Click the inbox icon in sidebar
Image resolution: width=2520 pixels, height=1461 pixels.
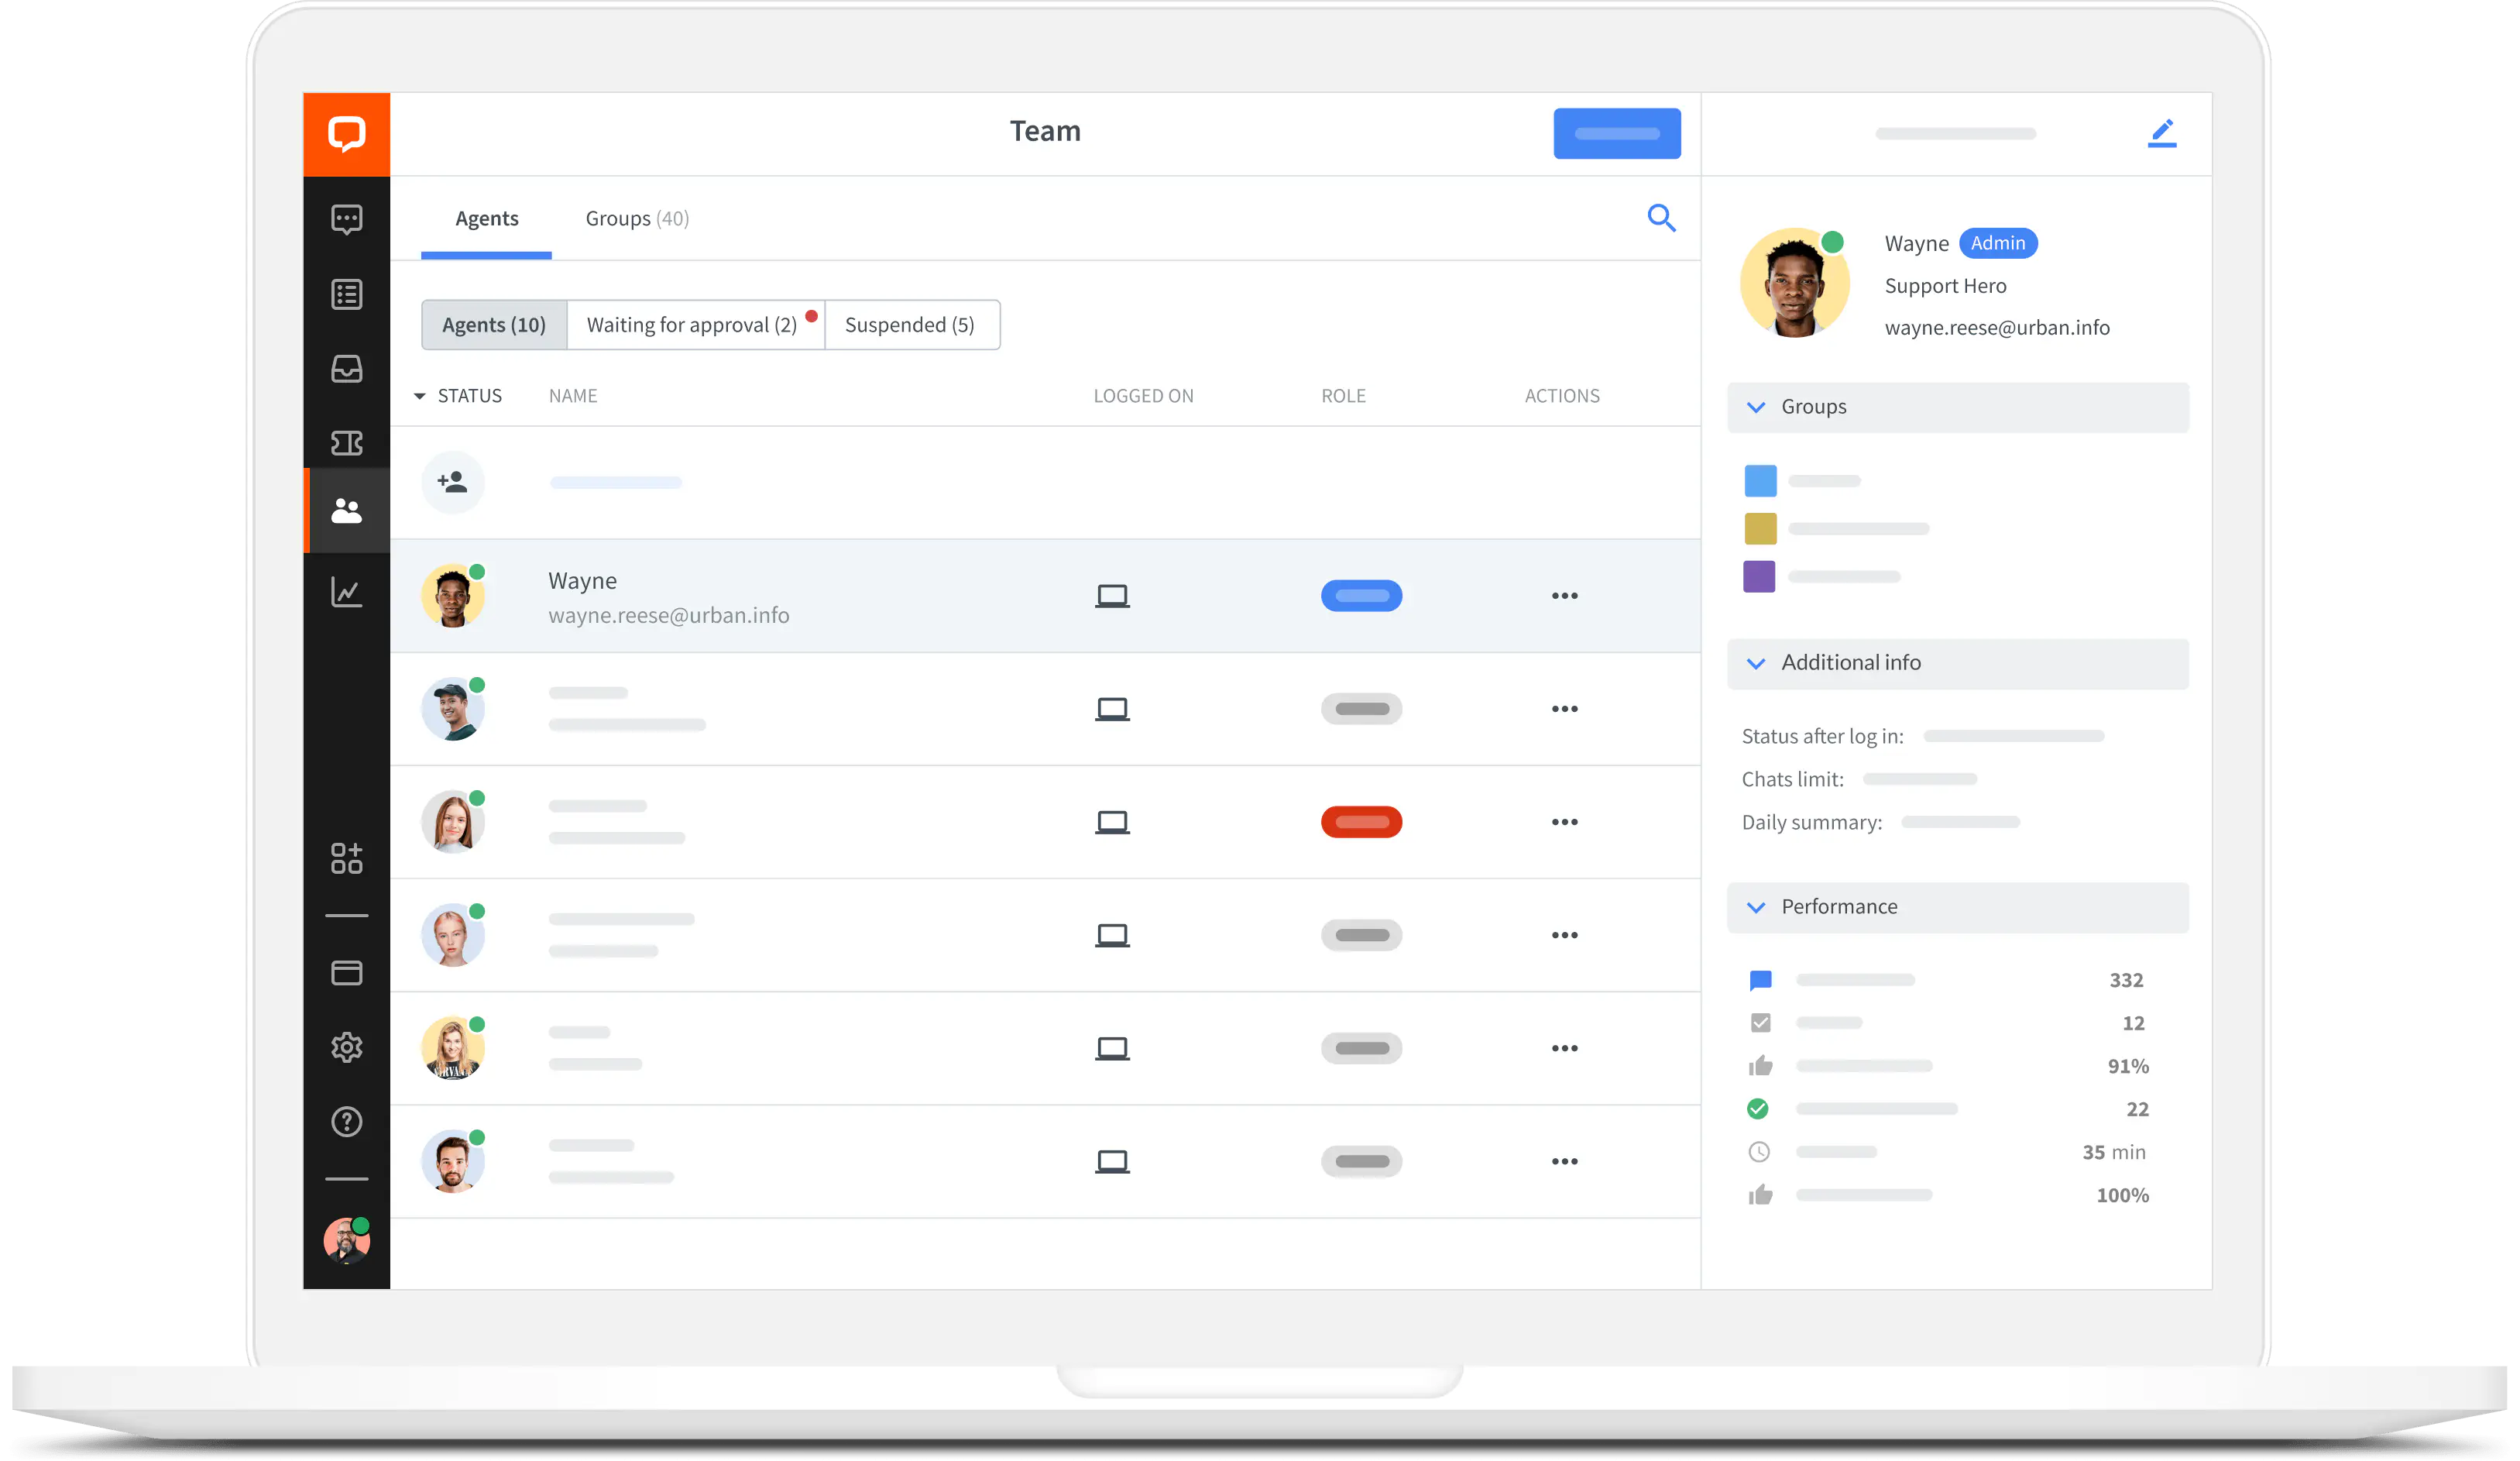coord(346,369)
